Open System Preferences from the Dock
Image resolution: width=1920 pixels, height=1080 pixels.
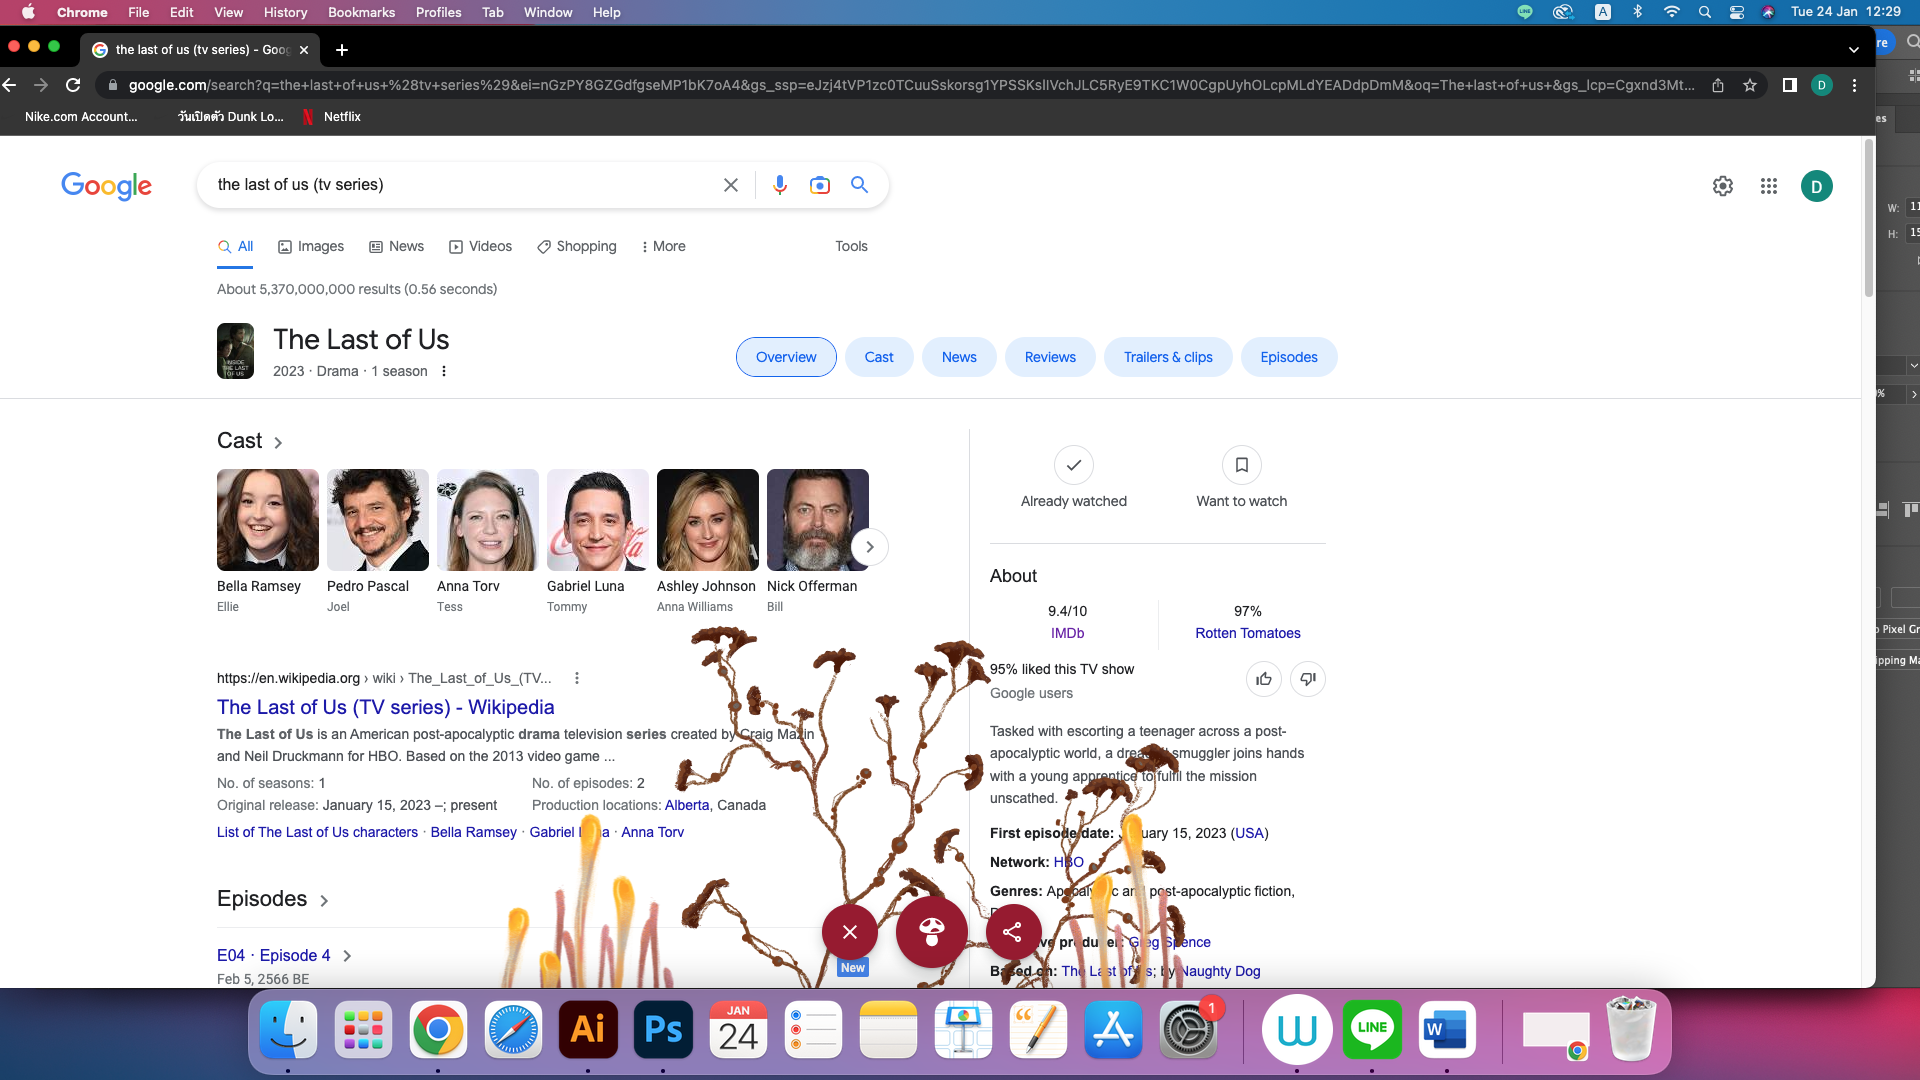click(1188, 1030)
